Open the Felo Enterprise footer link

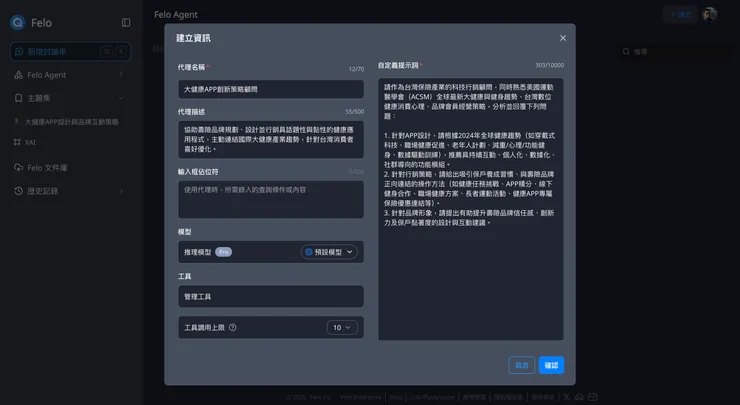pyautogui.click(x=361, y=397)
